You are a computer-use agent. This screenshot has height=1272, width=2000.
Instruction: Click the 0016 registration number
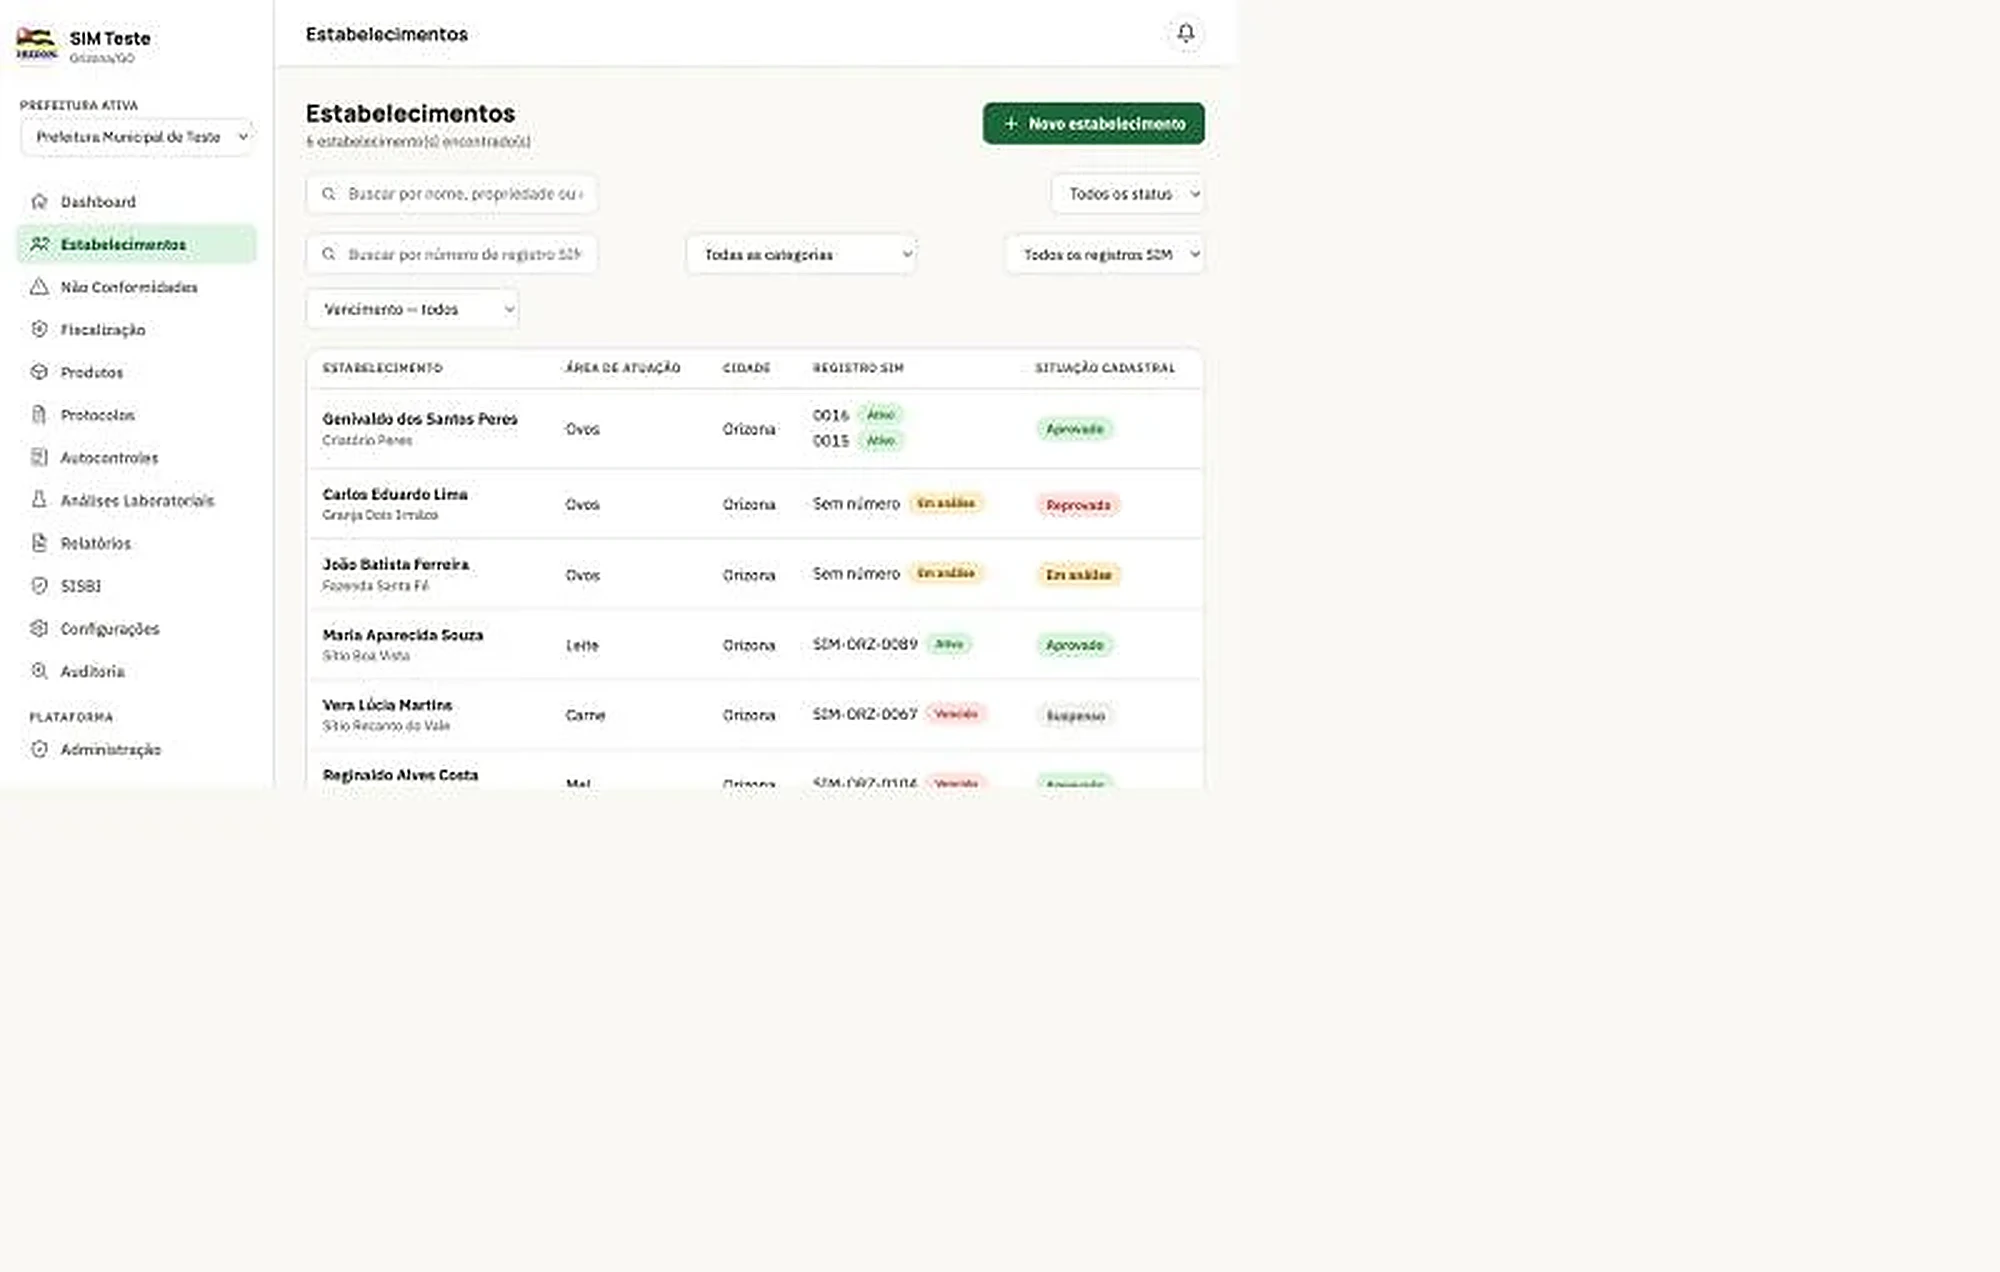click(831, 415)
